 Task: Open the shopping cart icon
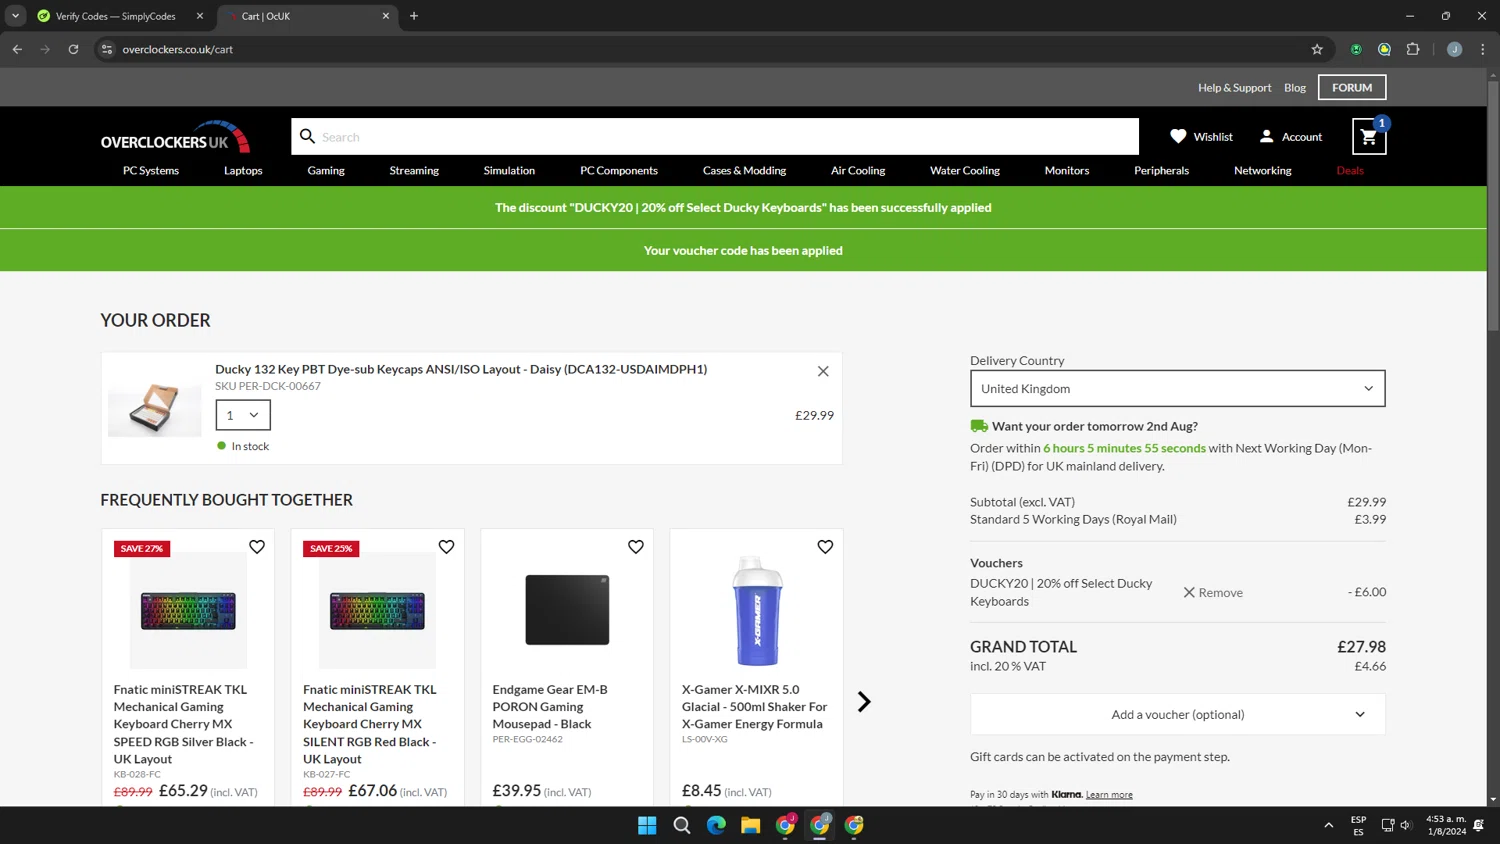pos(1369,137)
